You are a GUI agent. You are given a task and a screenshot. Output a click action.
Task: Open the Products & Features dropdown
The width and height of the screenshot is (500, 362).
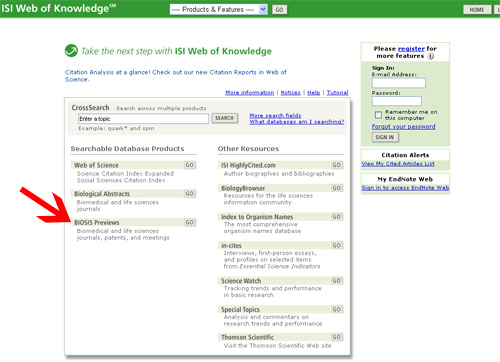(219, 9)
